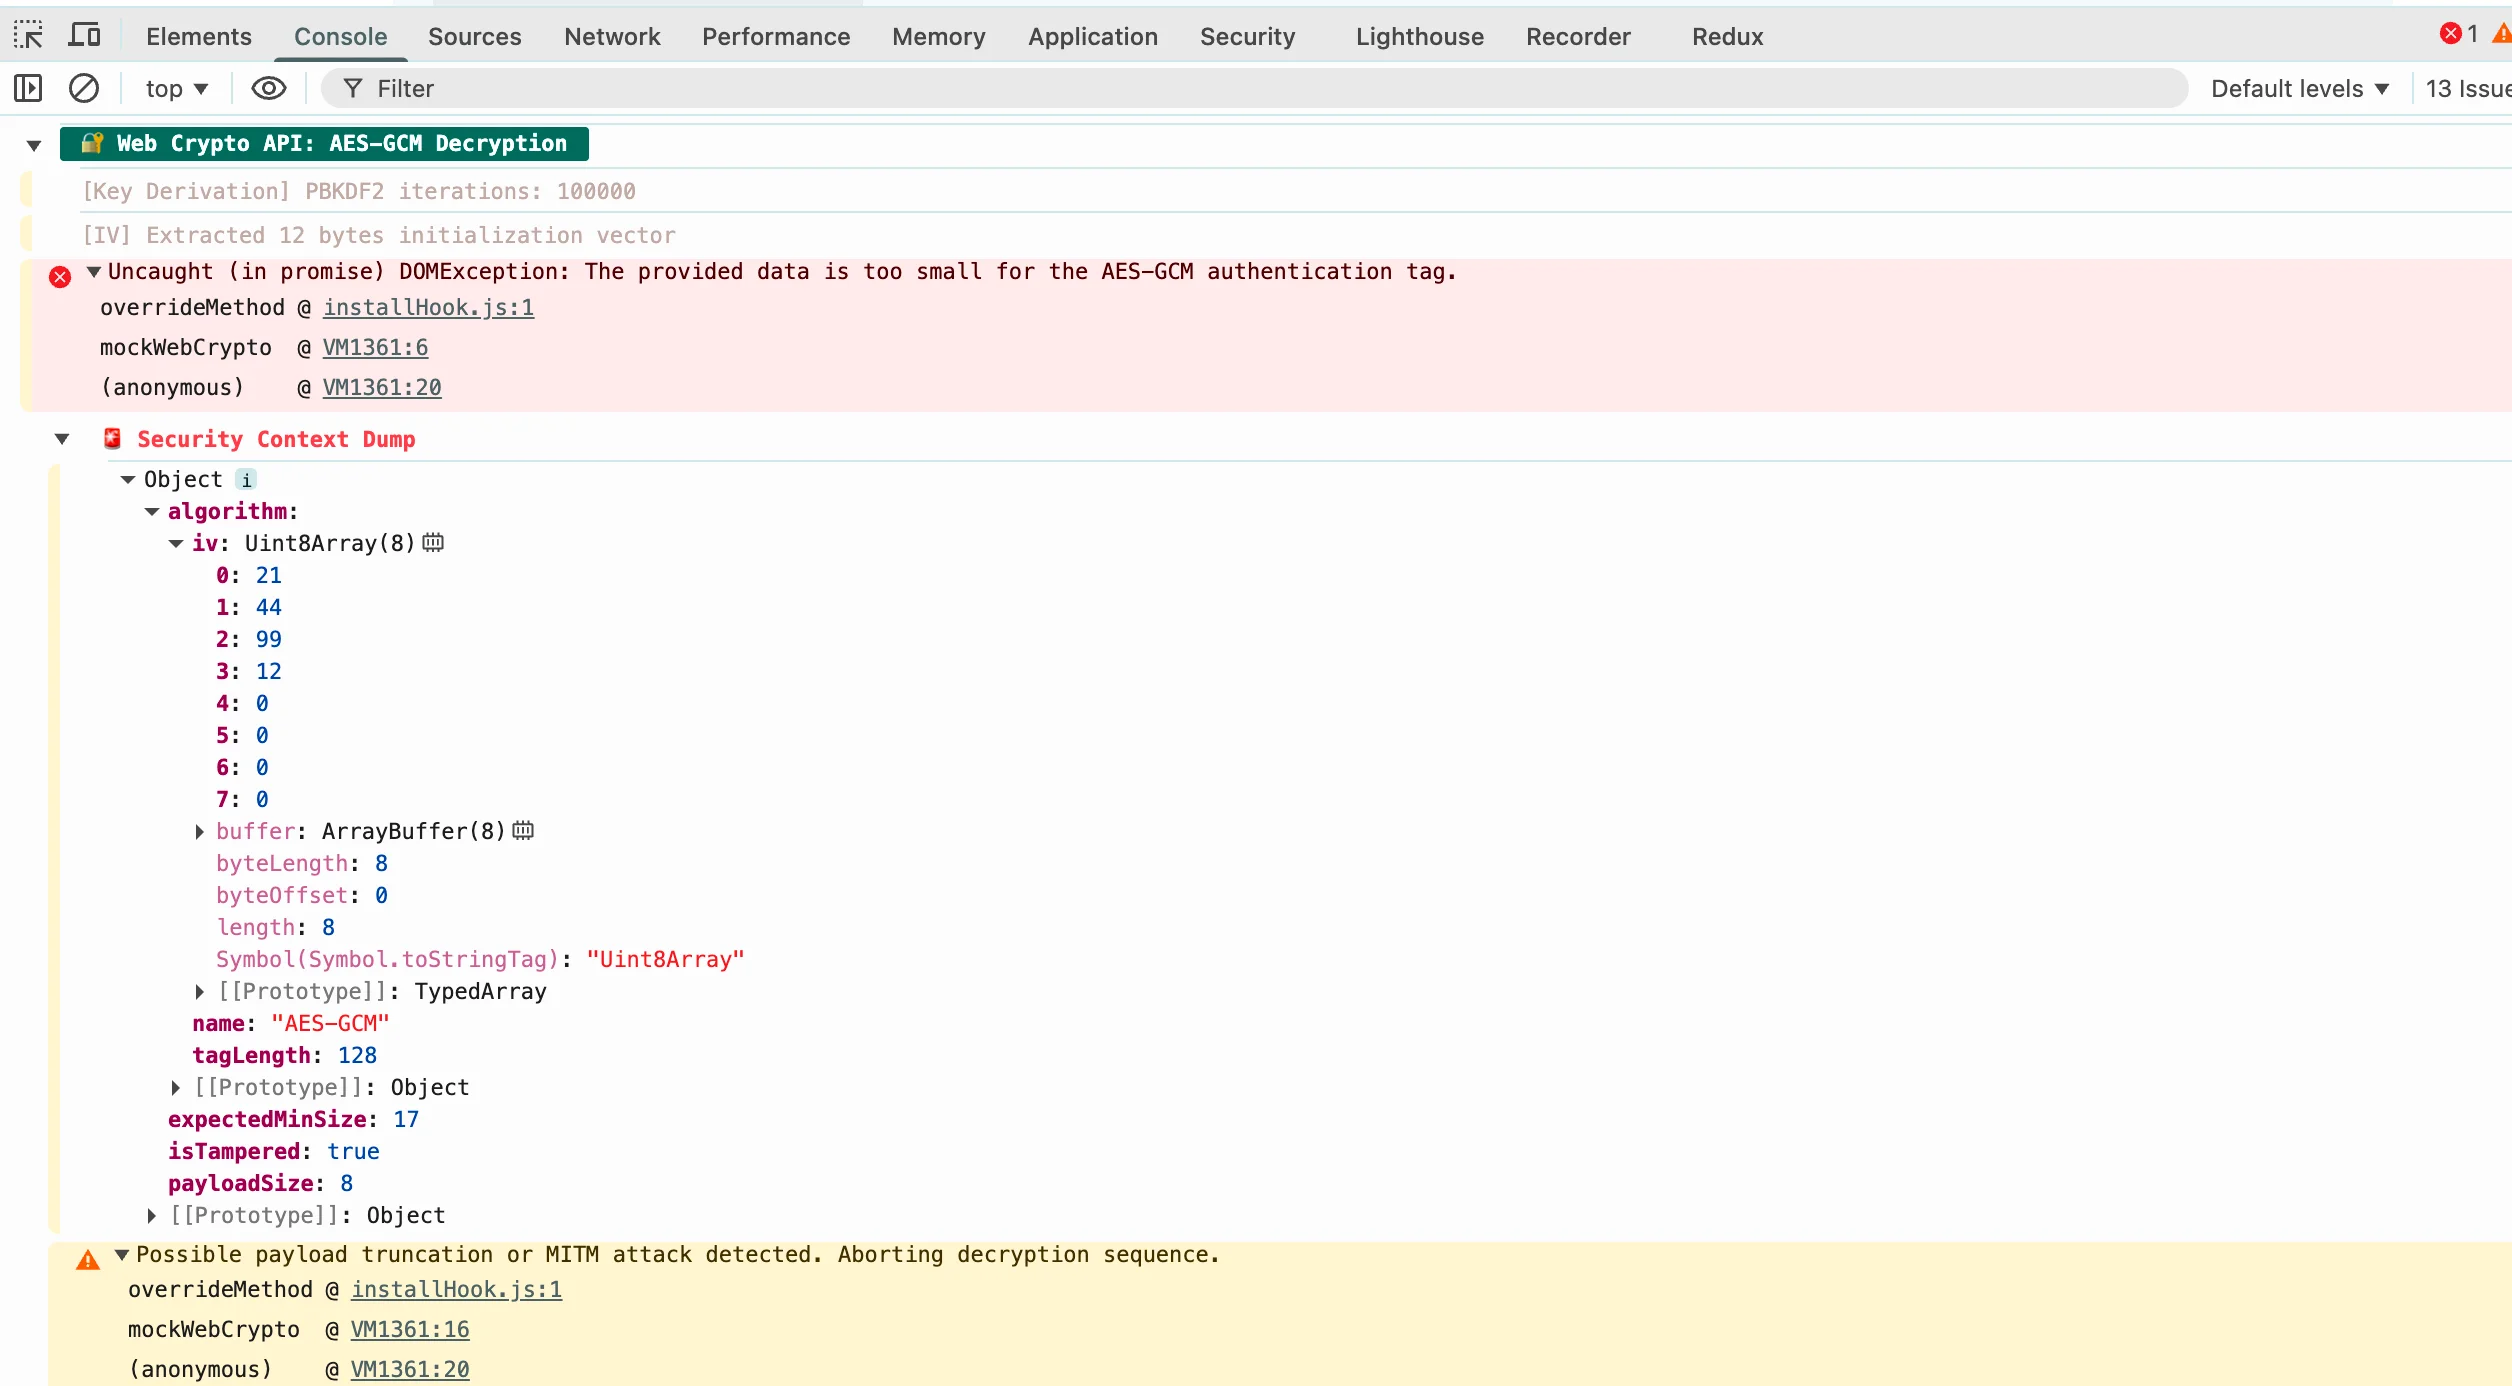
Task: Expand the TypedArray prototype node
Action: tap(199, 992)
